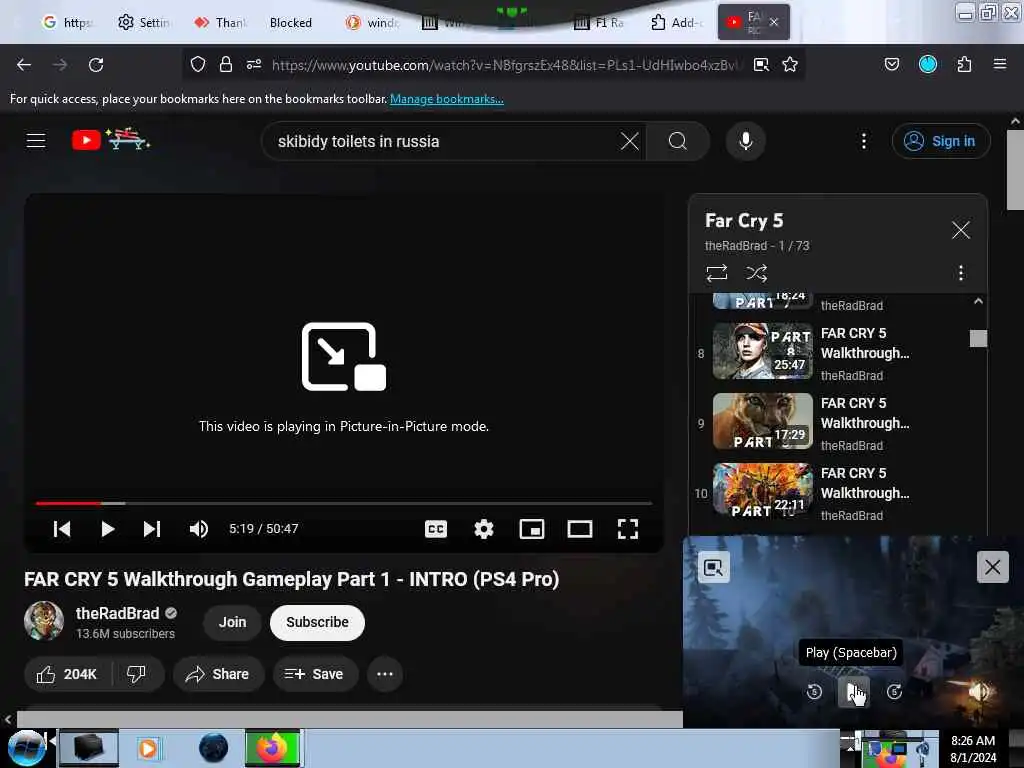The image size is (1024, 768).
Task: Switch to Blocked tab
Action: click(x=291, y=22)
